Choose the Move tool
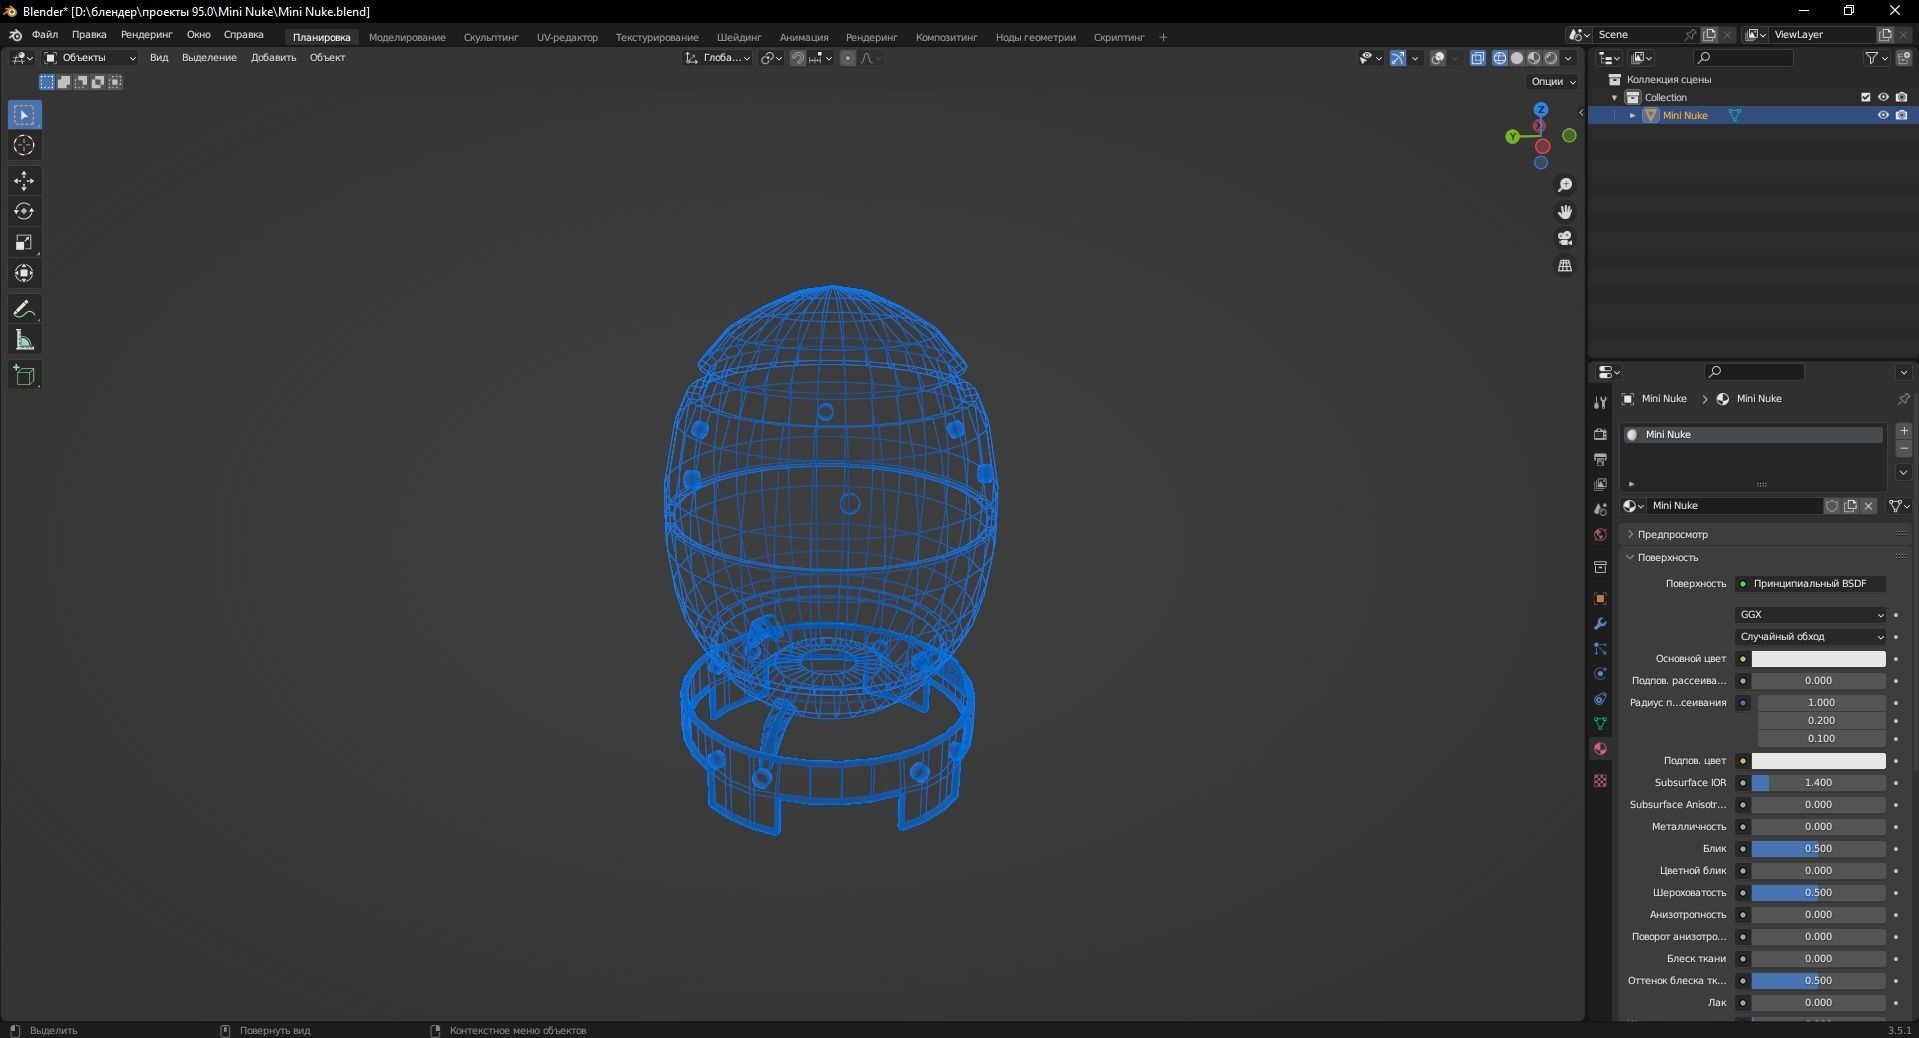The image size is (1919, 1038). click(x=24, y=181)
